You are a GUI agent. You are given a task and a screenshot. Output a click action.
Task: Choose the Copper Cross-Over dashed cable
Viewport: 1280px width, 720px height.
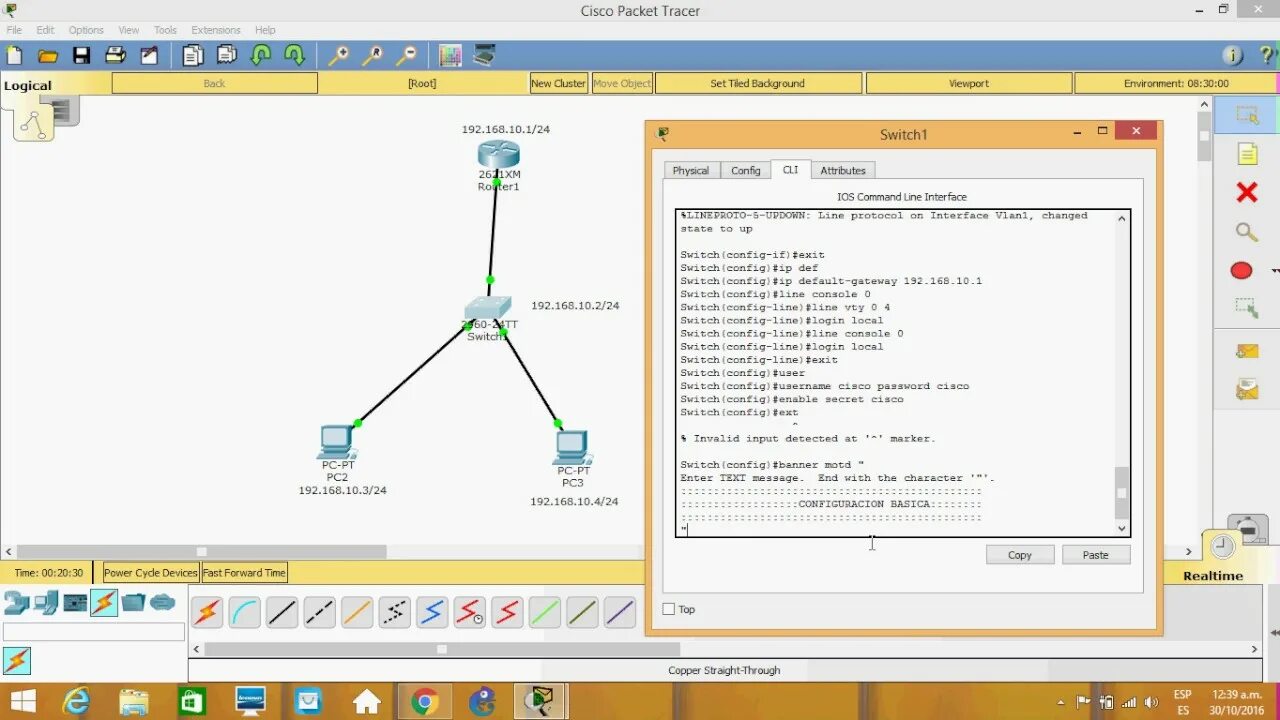point(320,612)
